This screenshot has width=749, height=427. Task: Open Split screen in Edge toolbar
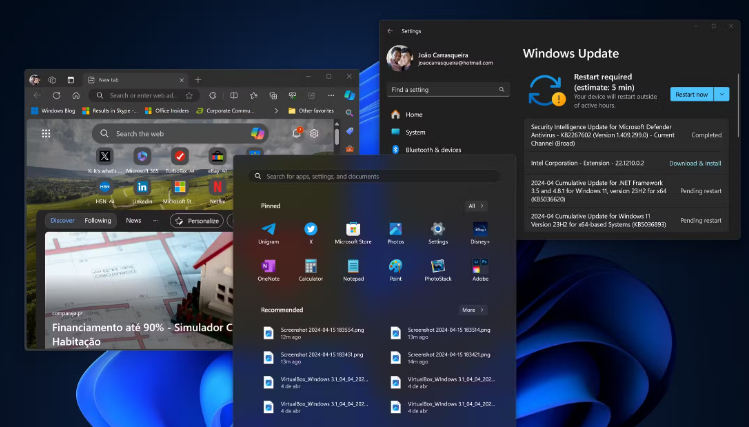234,96
